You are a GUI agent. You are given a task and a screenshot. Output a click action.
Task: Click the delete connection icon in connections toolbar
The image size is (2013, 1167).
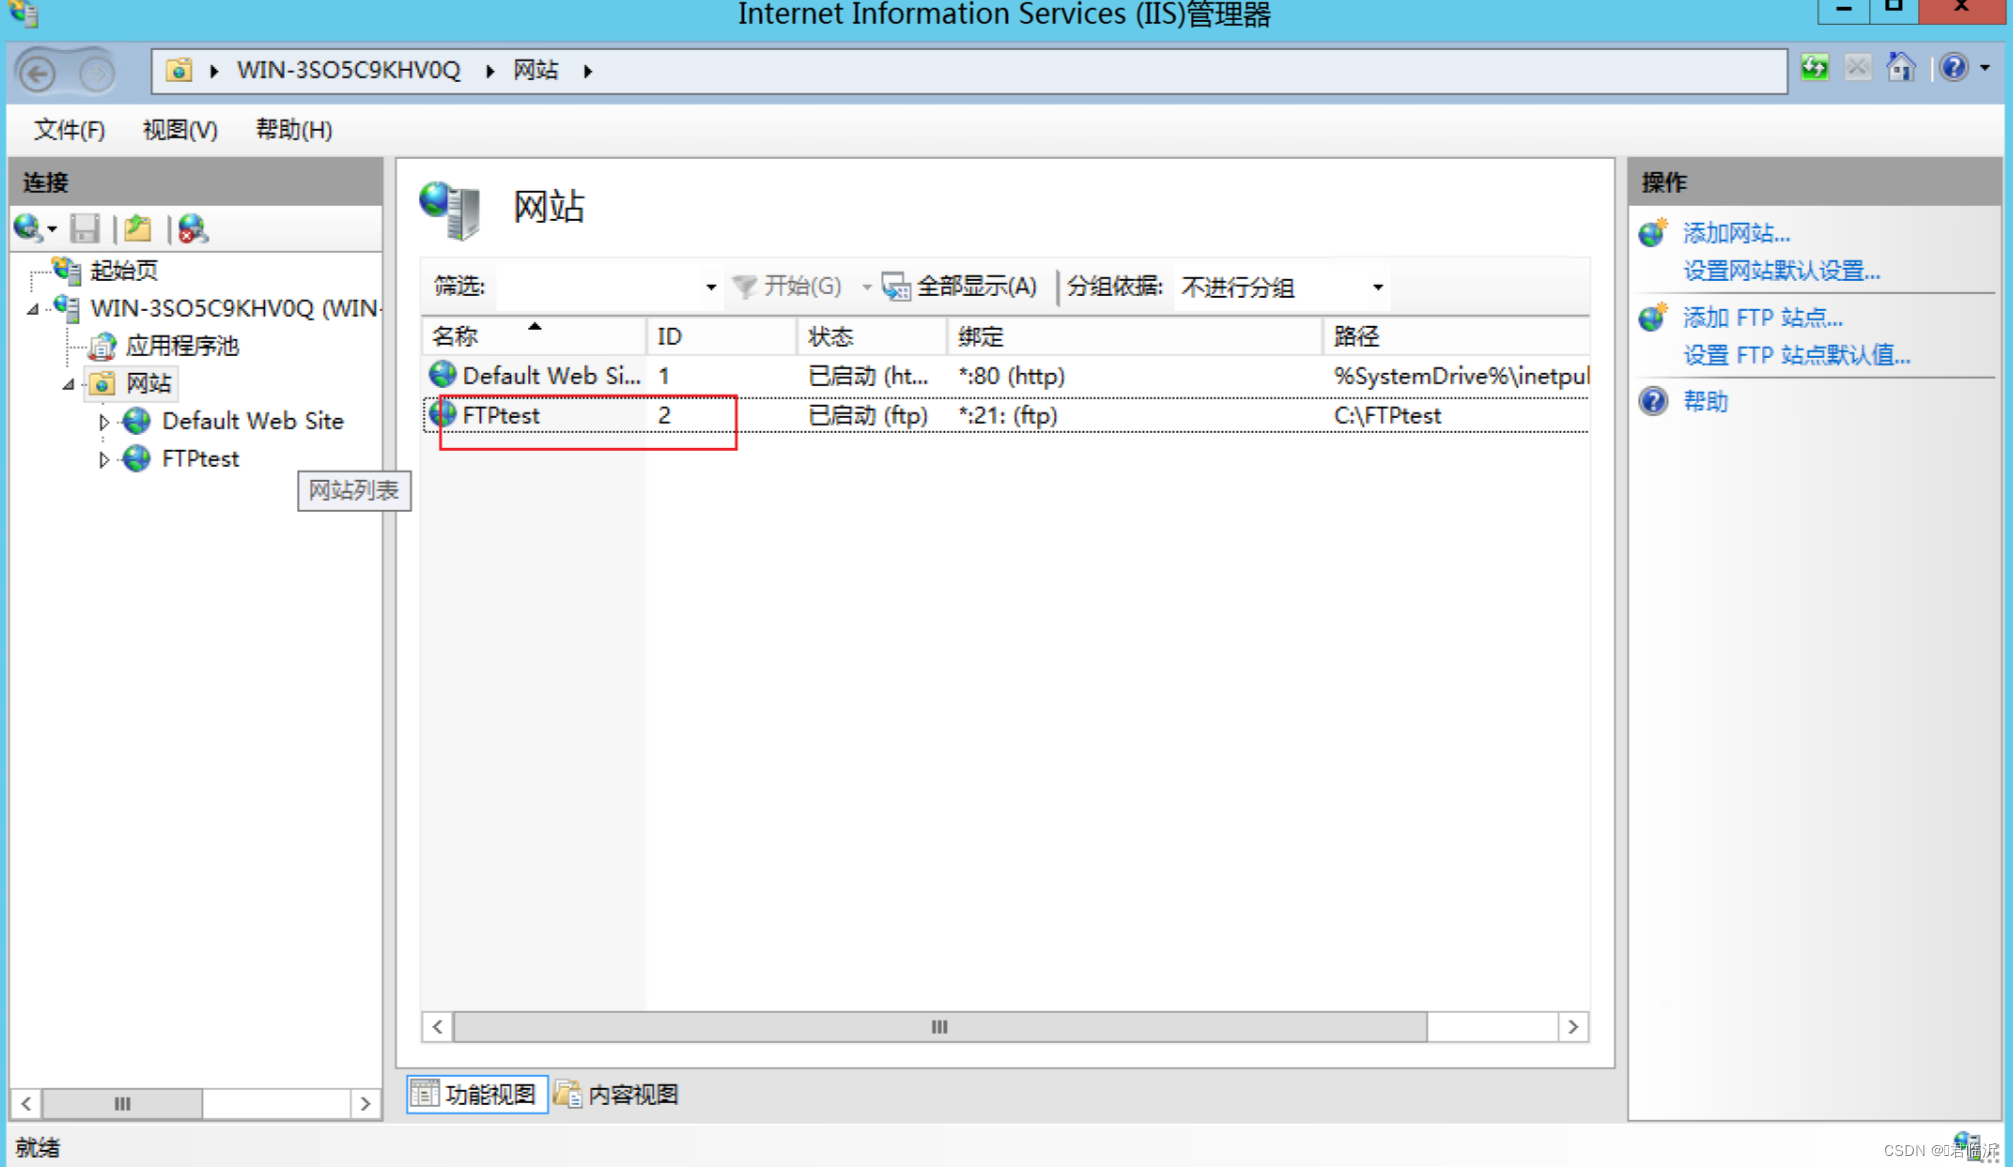192,229
